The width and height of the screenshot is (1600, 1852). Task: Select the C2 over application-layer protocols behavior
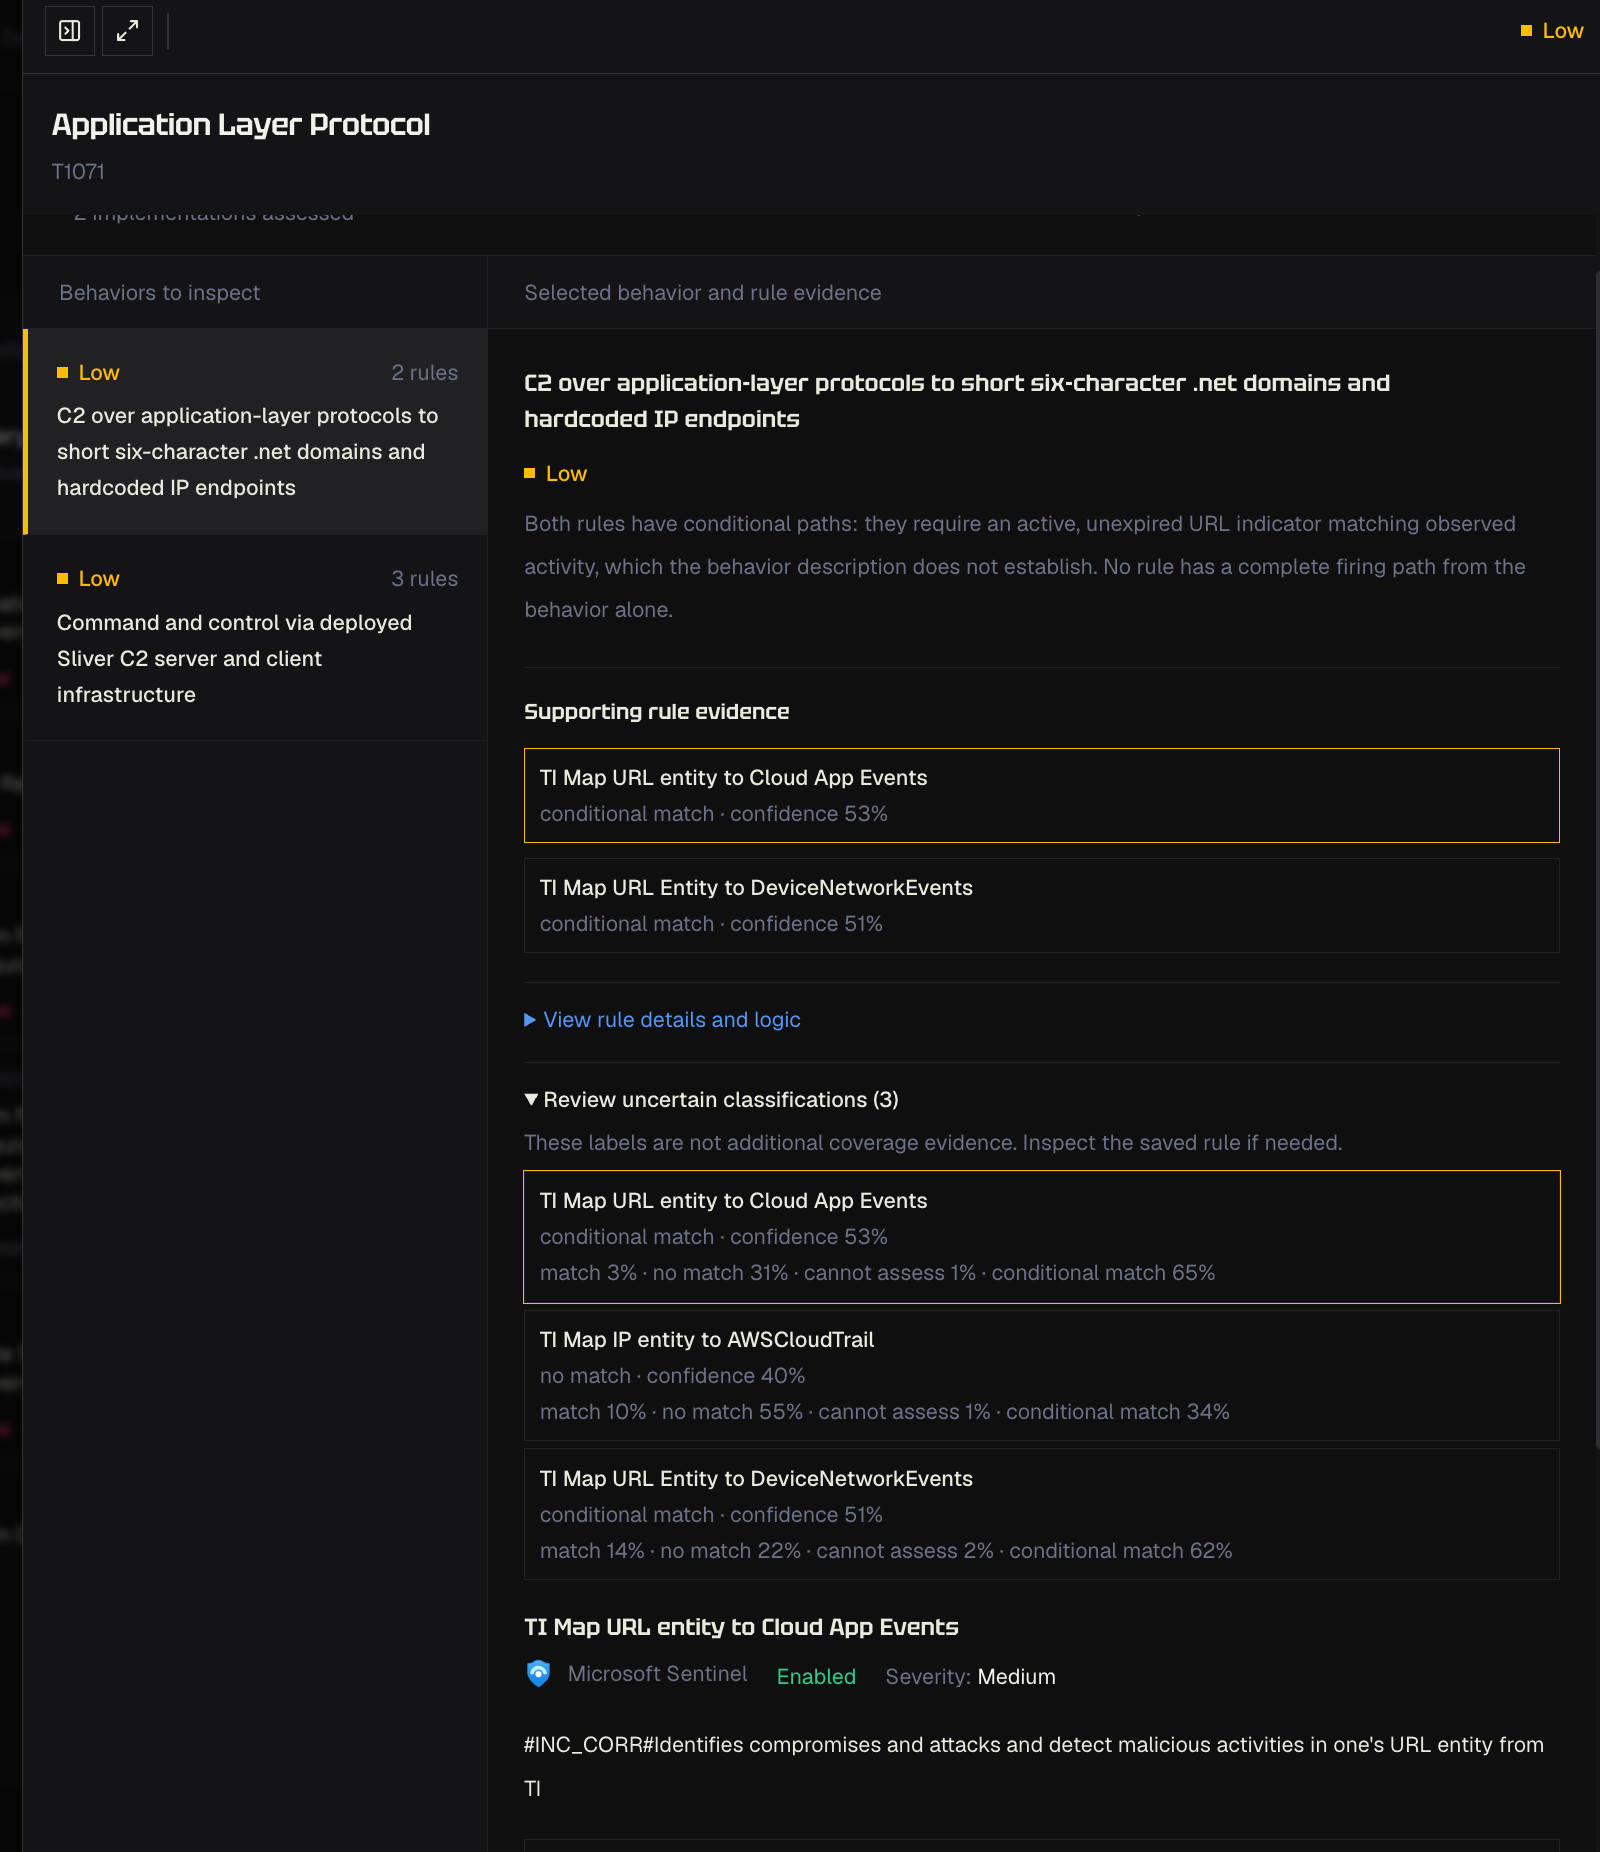coord(256,432)
